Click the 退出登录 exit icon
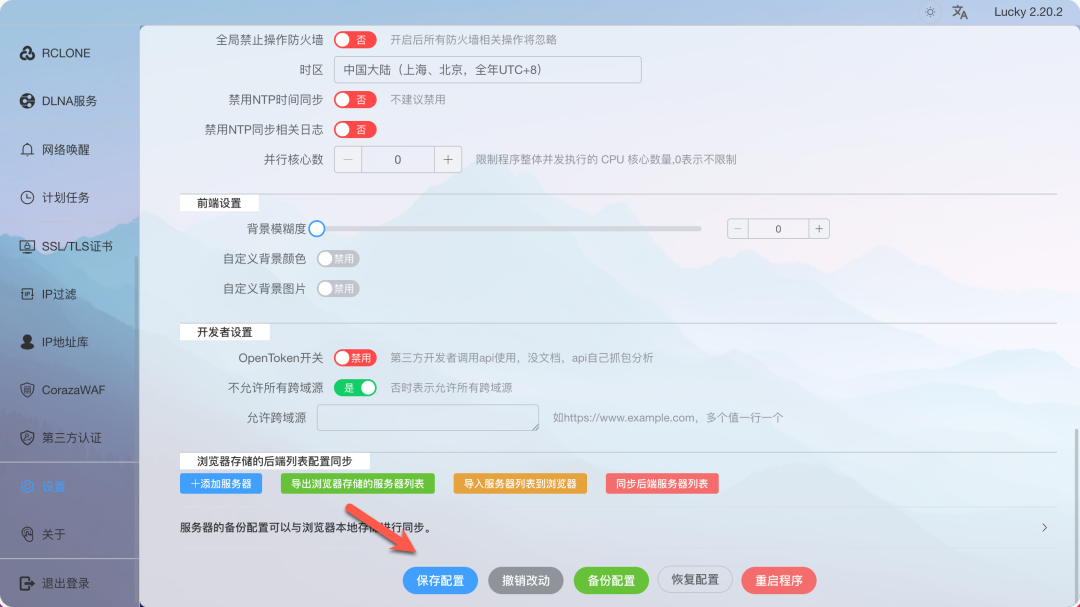Image resolution: width=1080 pixels, height=607 pixels. coord(27,584)
